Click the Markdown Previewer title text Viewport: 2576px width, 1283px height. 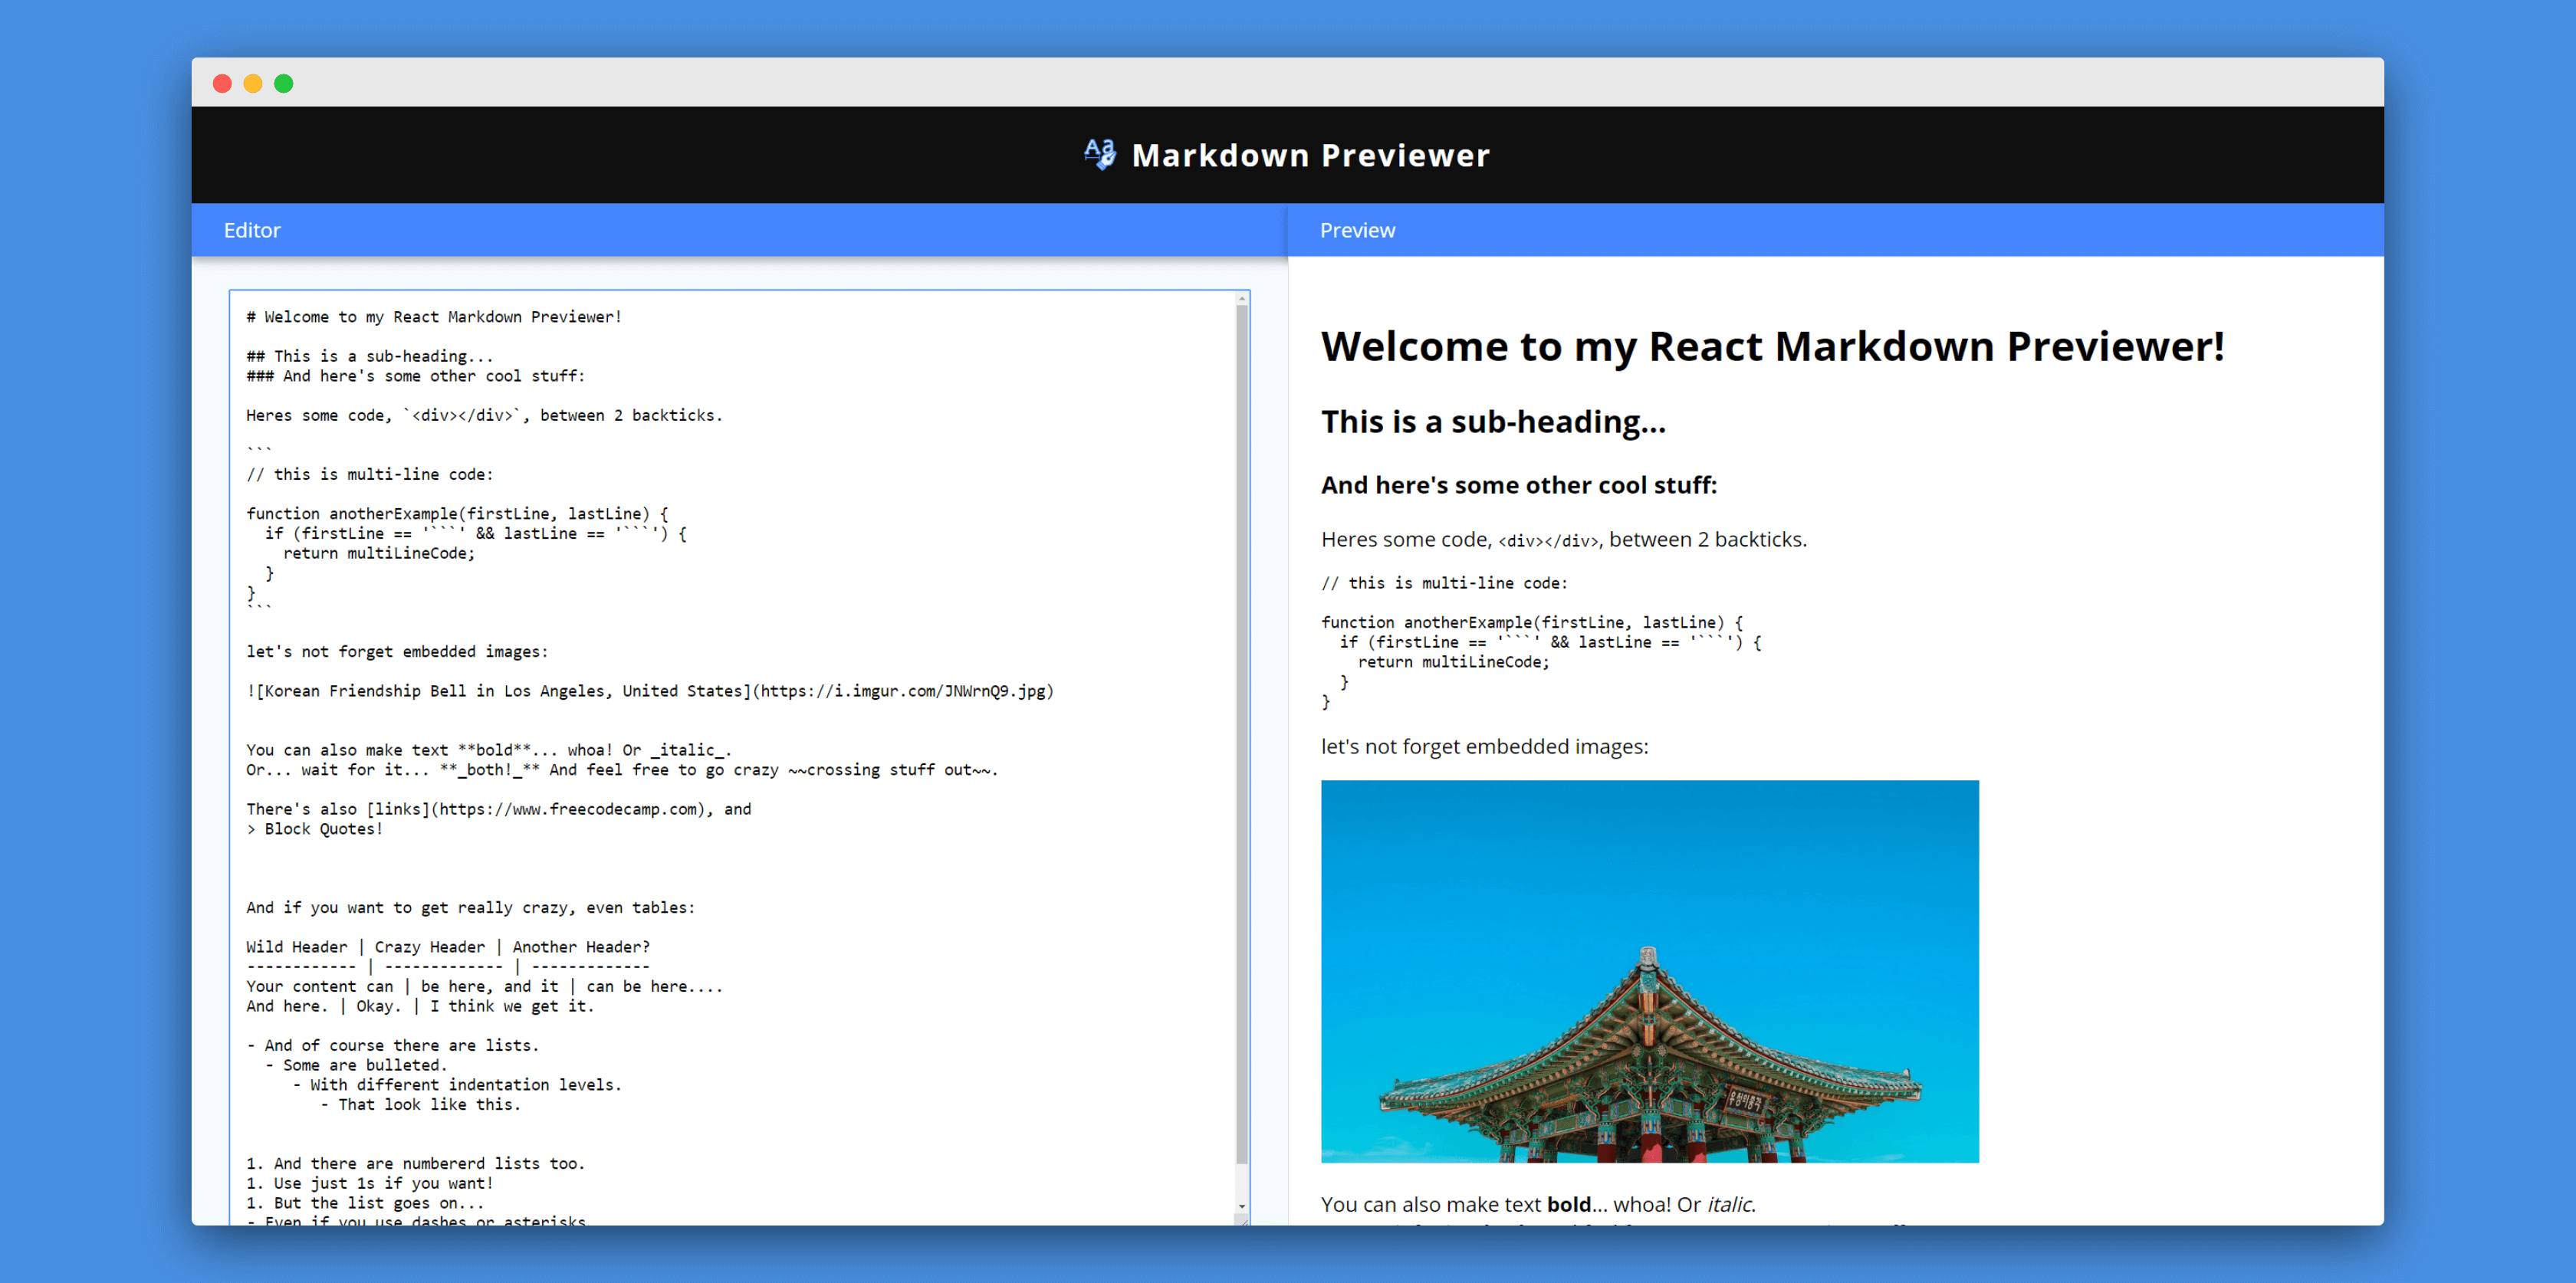[1310, 155]
